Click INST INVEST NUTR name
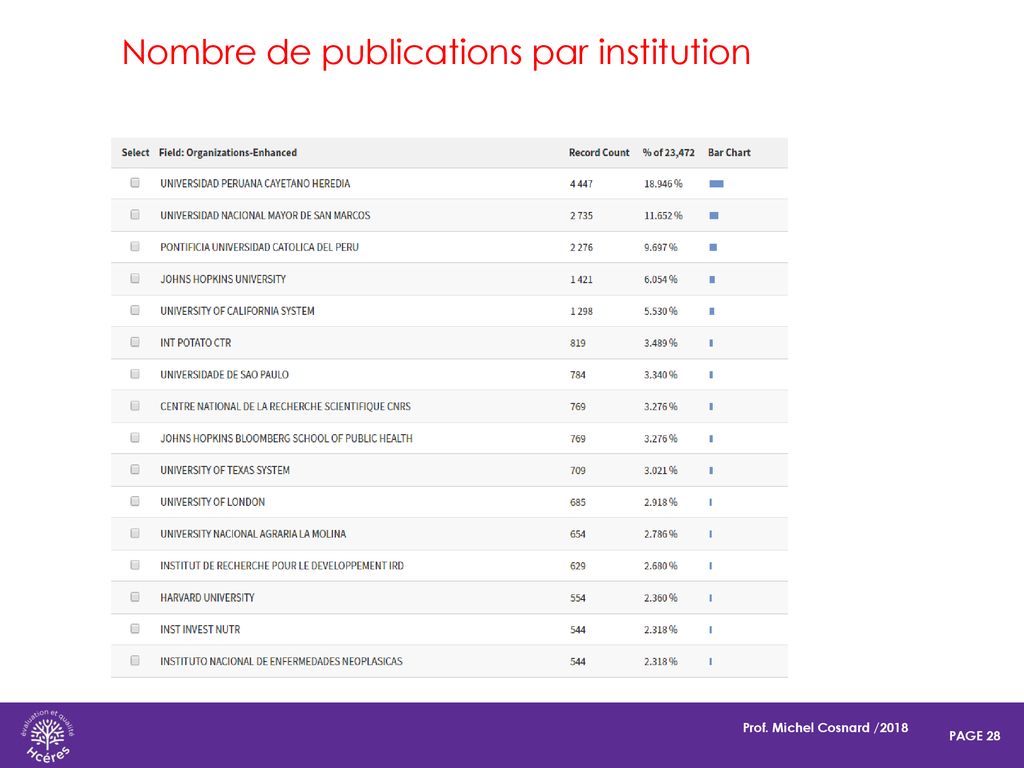Image resolution: width=1024 pixels, height=768 pixels. tap(200, 630)
